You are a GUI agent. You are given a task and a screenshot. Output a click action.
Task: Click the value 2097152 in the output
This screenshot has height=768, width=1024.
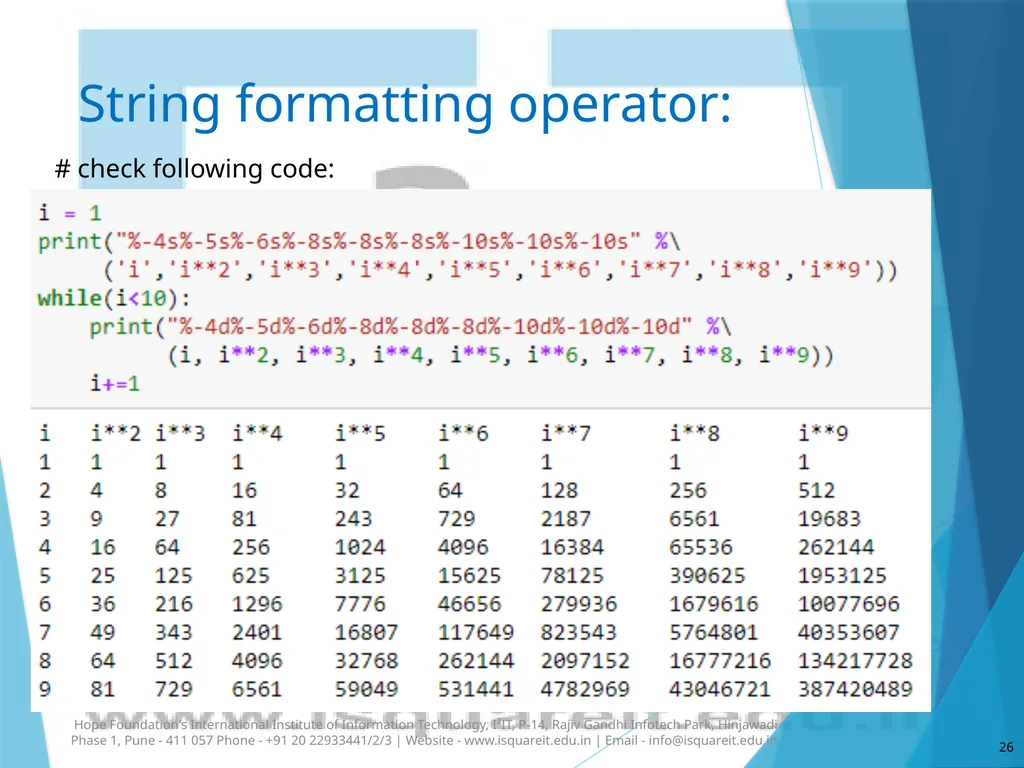click(584, 660)
